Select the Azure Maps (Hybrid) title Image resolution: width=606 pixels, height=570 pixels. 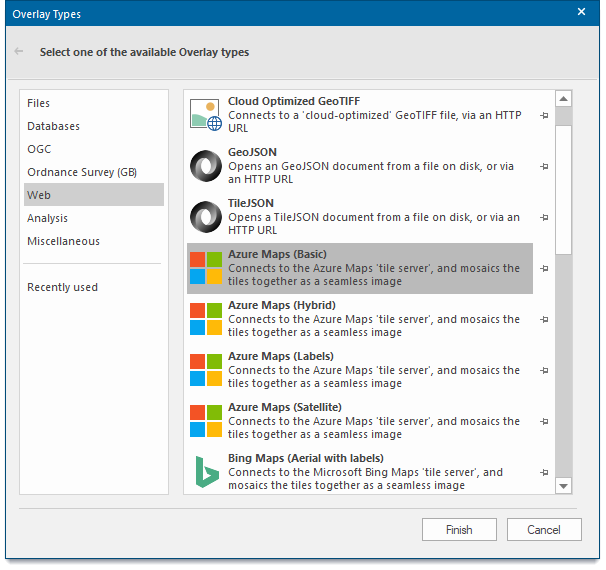coord(282,305)
